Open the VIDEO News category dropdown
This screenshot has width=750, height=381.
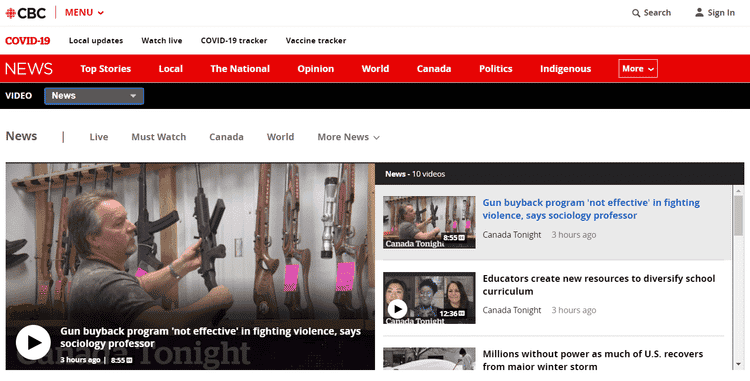pos(94,96)
